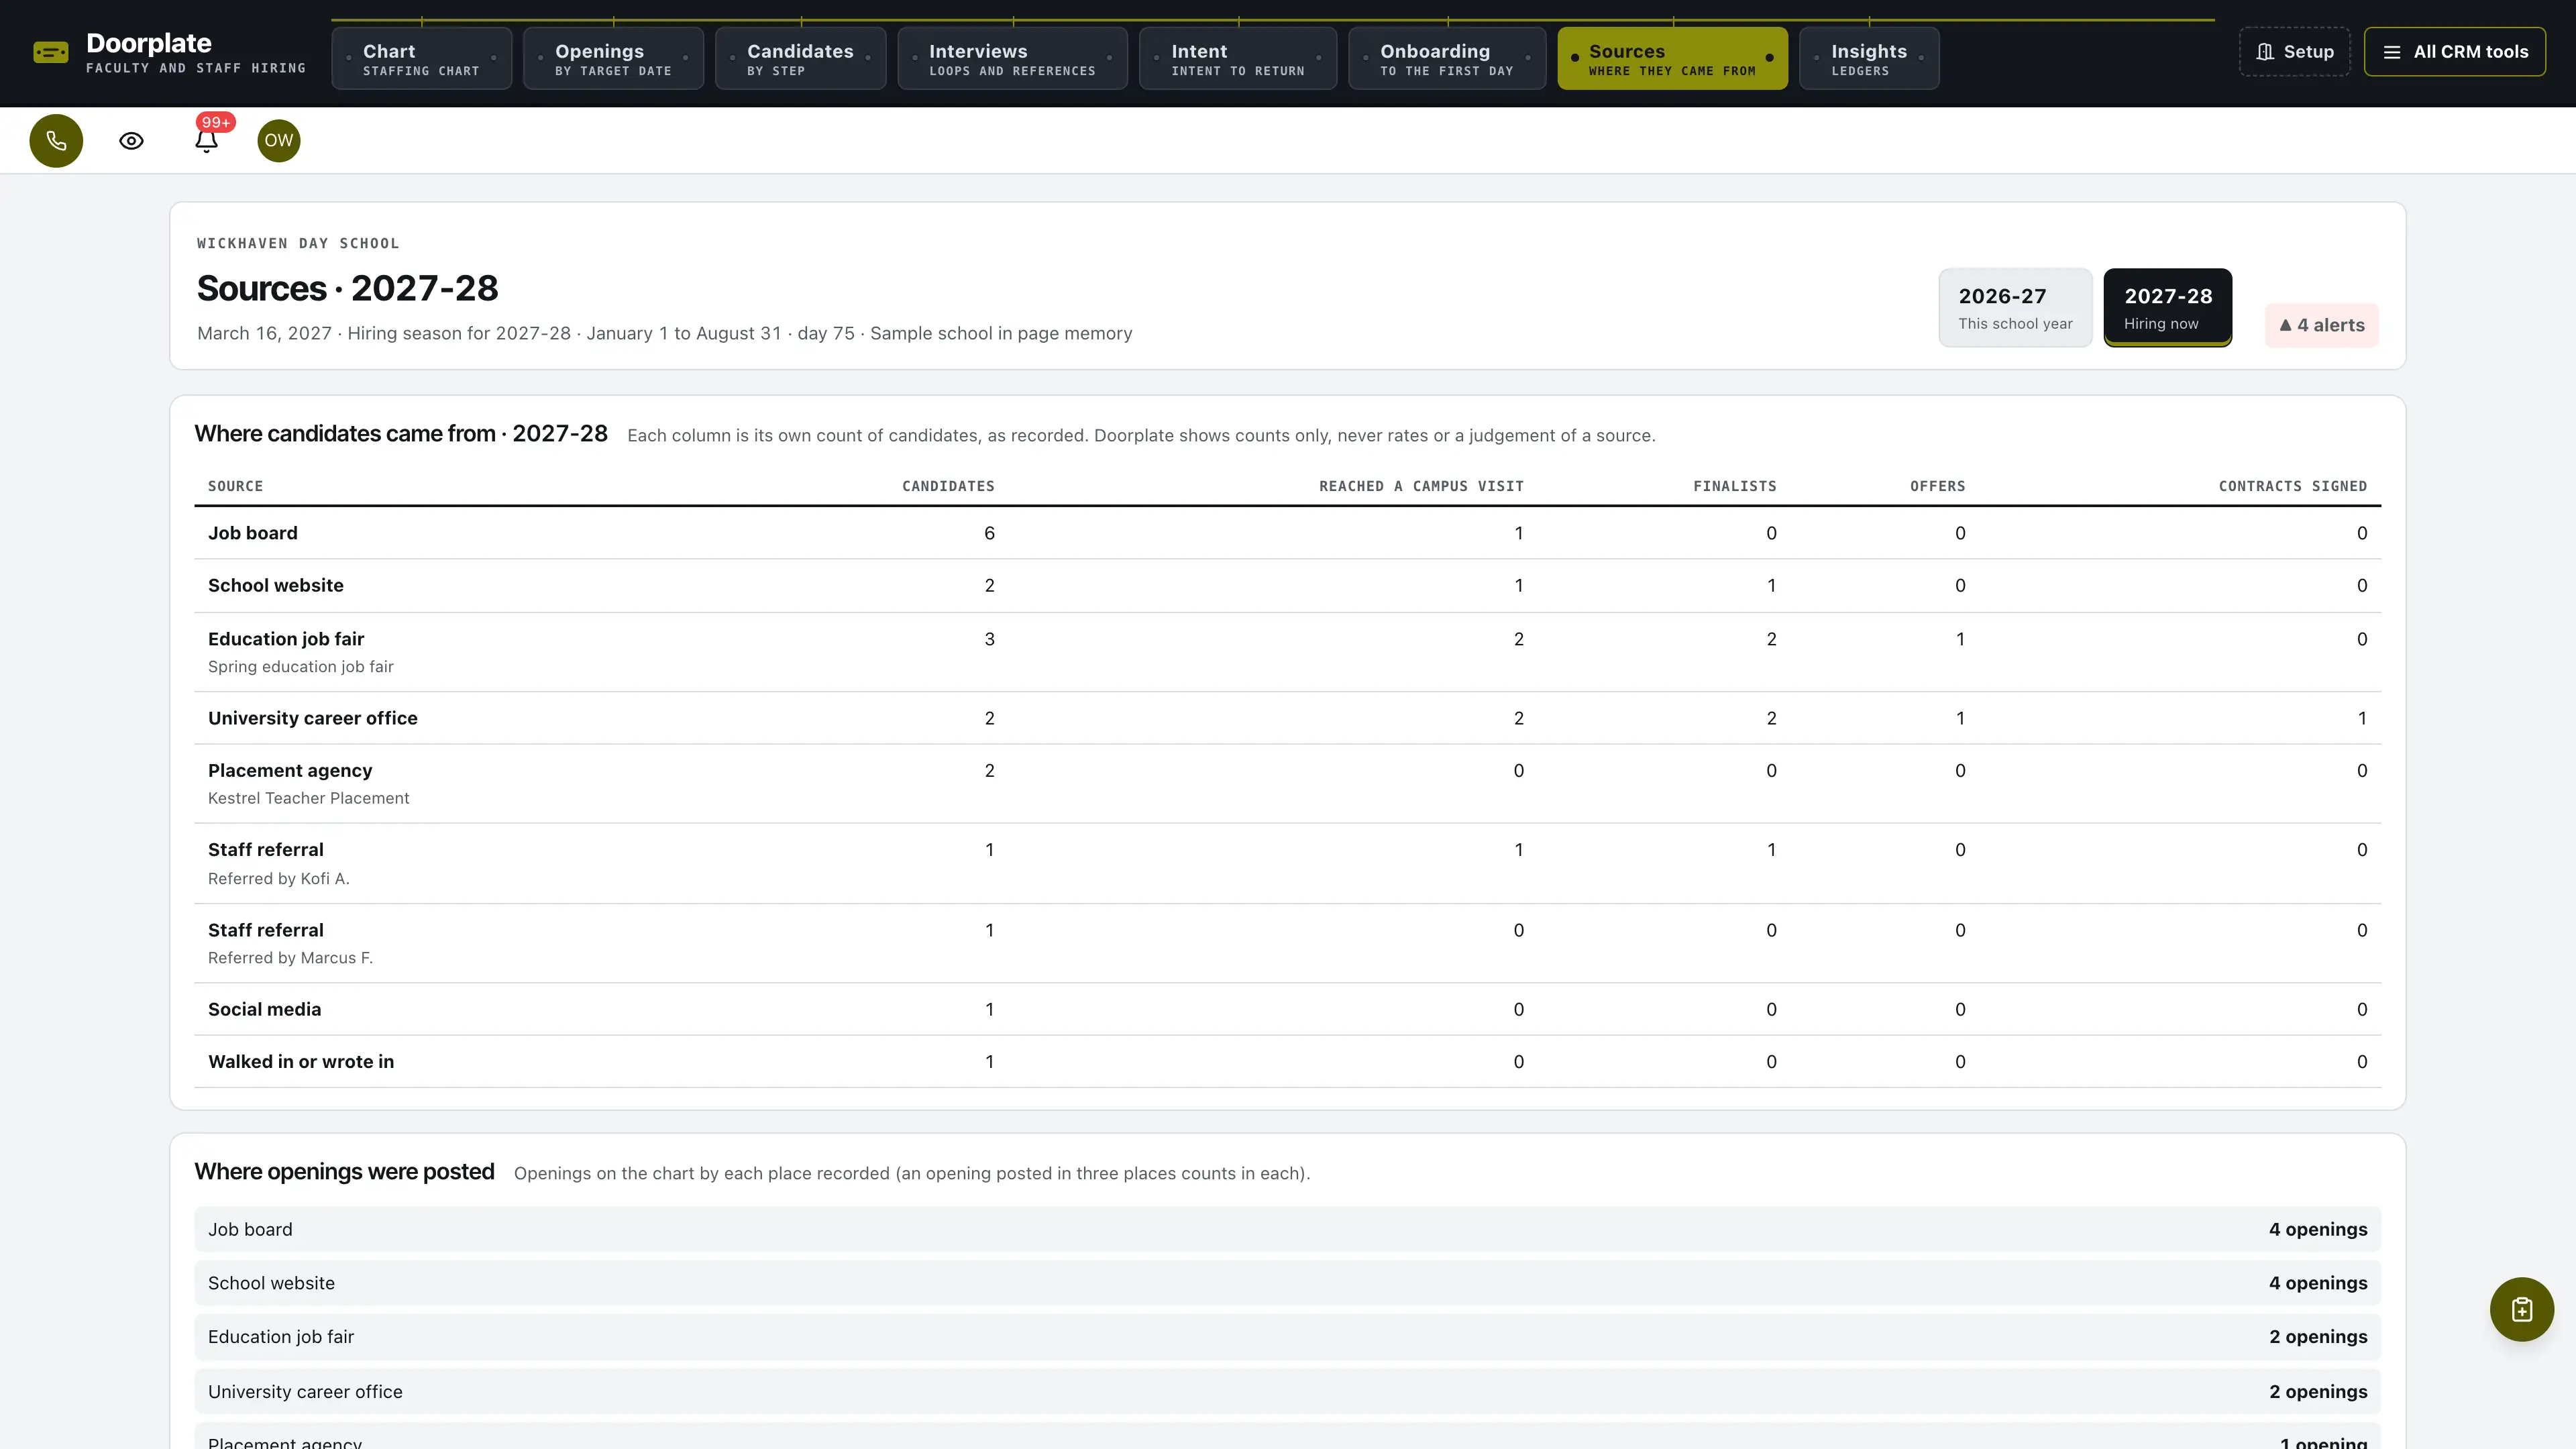Click Education job fair 2 openings row
The width and height of the screenshot is (2576, 1449).
[1287, 1337]
